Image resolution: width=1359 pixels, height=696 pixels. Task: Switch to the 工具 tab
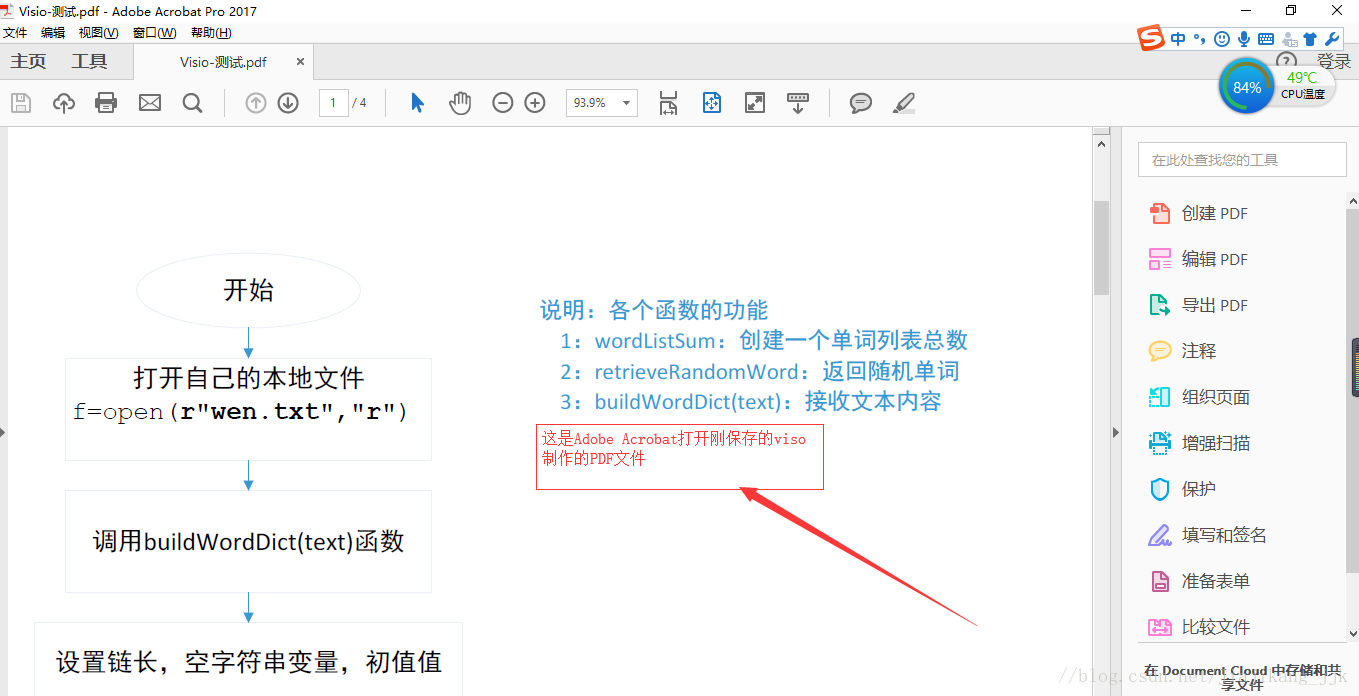point(89,62)
